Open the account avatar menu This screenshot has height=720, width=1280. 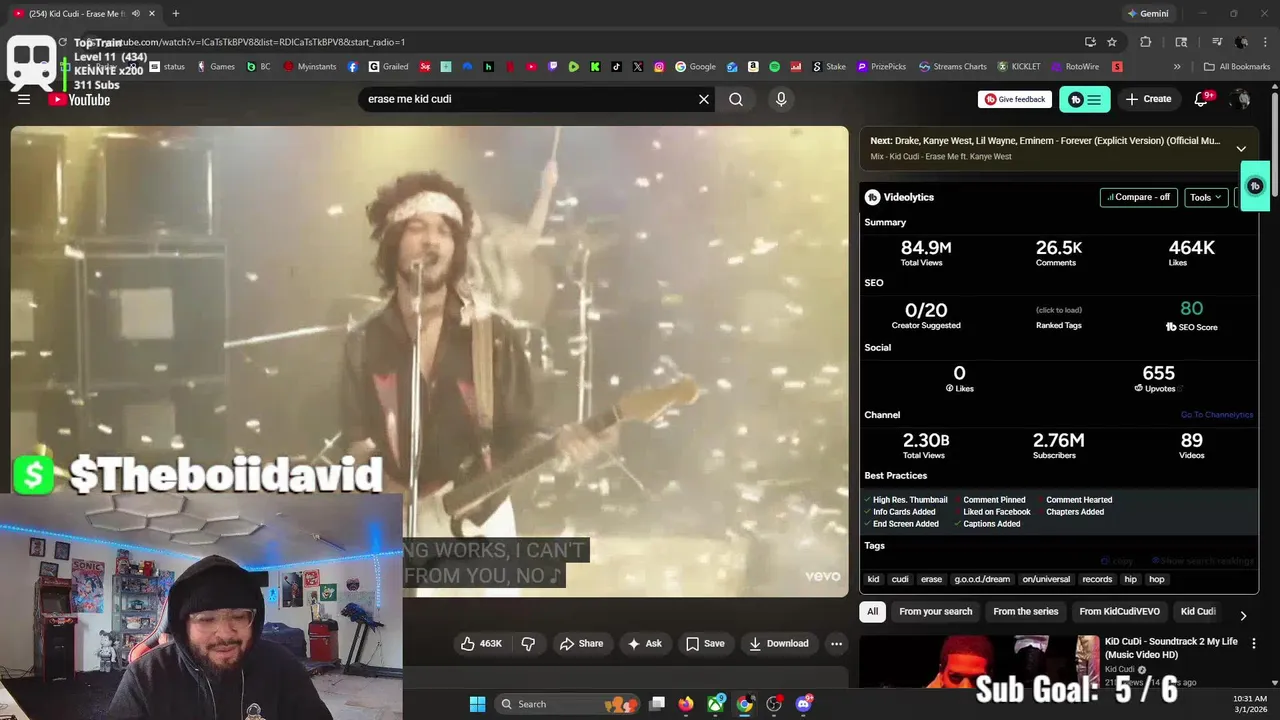click(1241, 99)
